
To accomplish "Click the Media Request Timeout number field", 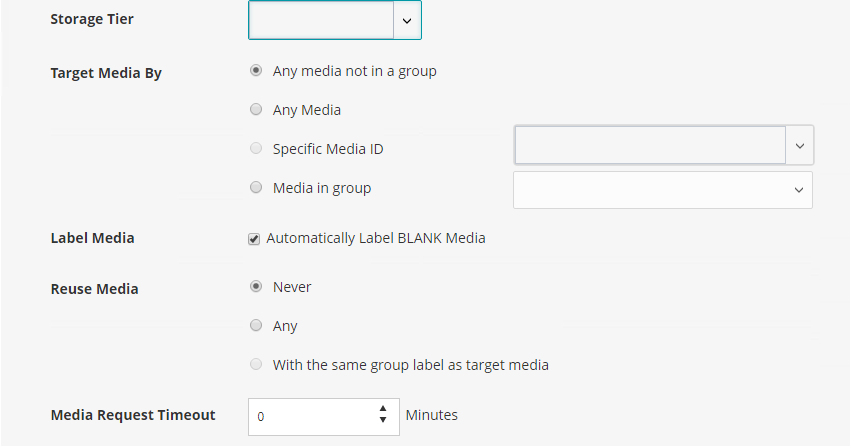I will tap(310, 416).
